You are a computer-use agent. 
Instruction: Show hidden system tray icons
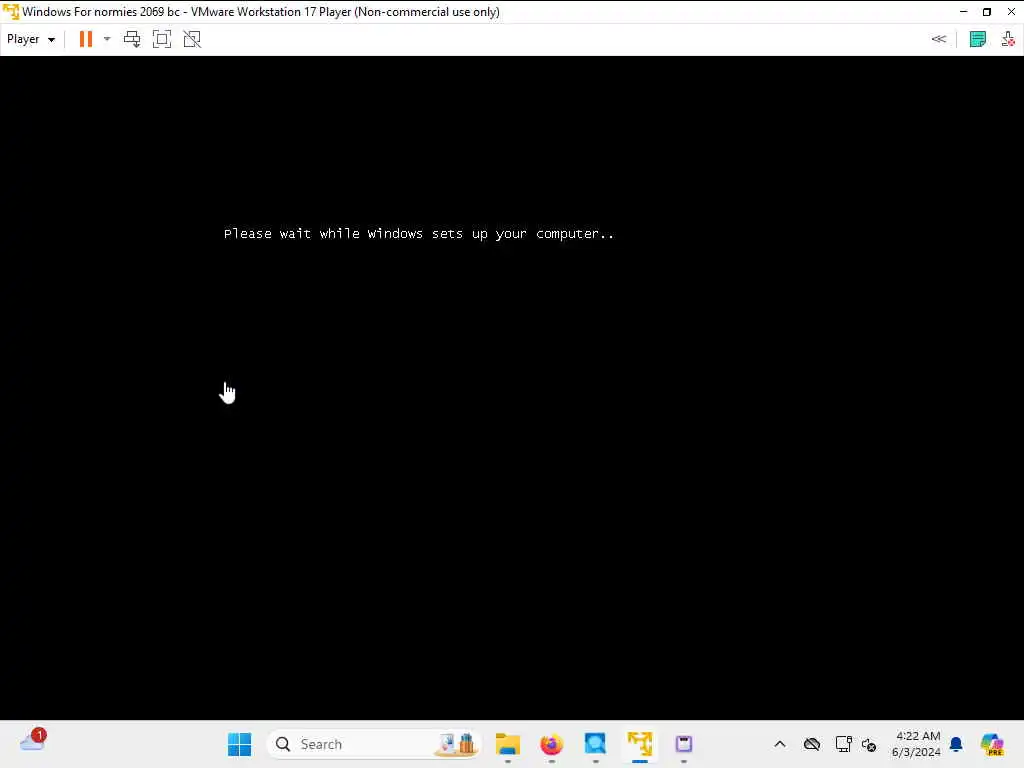[780, 744]
